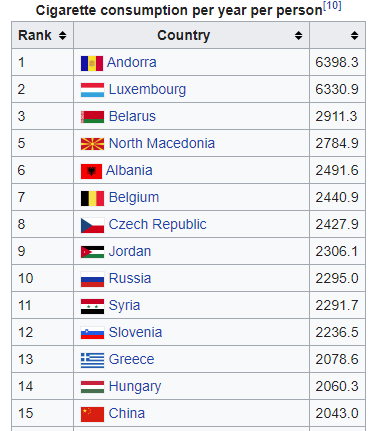The image size is (375, 431).
Task: Open the Belarus country link
Action: [132, 116]
